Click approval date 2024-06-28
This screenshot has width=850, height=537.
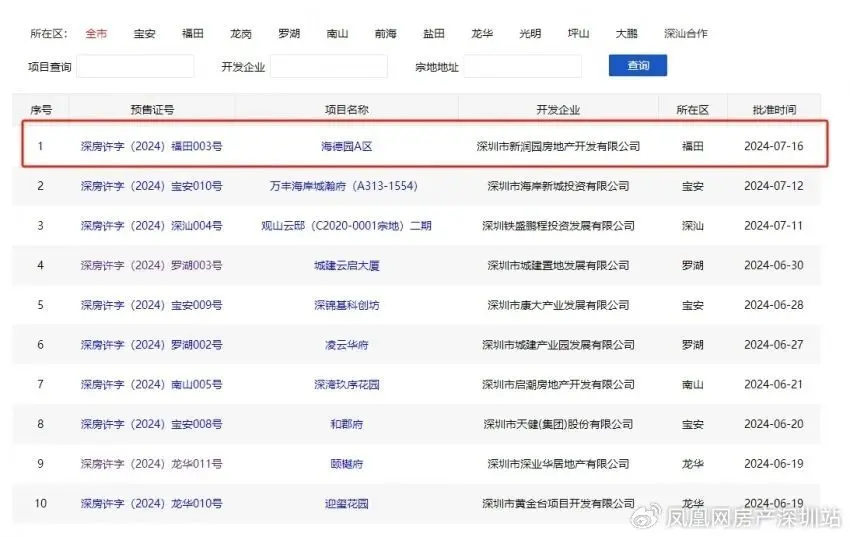(x=774, y=305)
